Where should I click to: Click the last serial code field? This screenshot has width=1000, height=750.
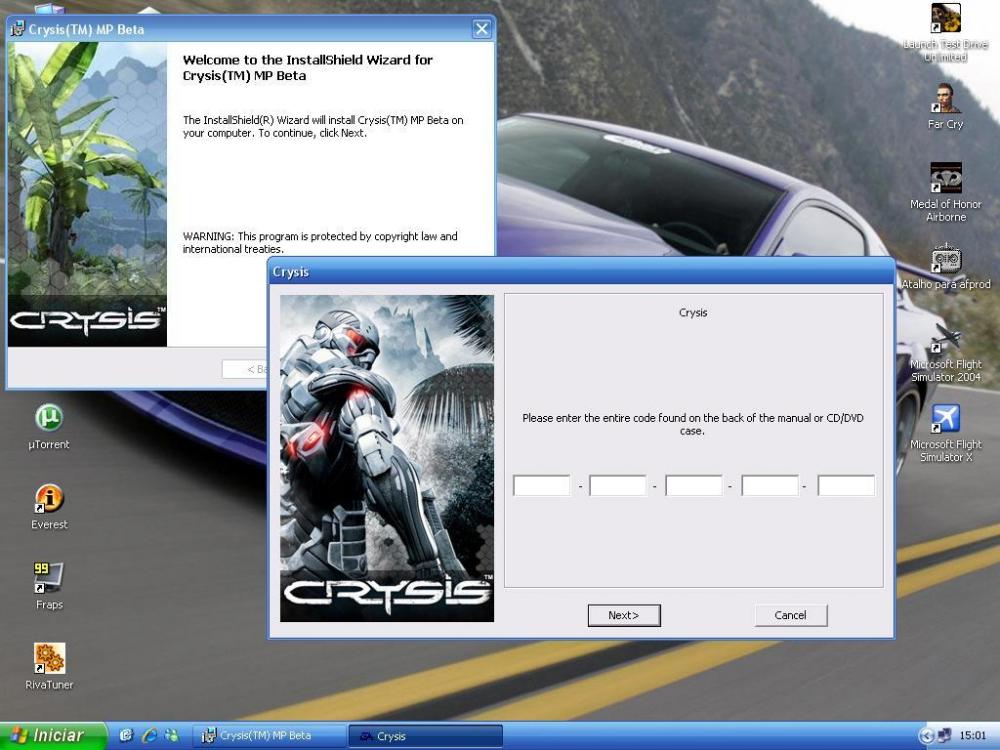pos(846,486)
